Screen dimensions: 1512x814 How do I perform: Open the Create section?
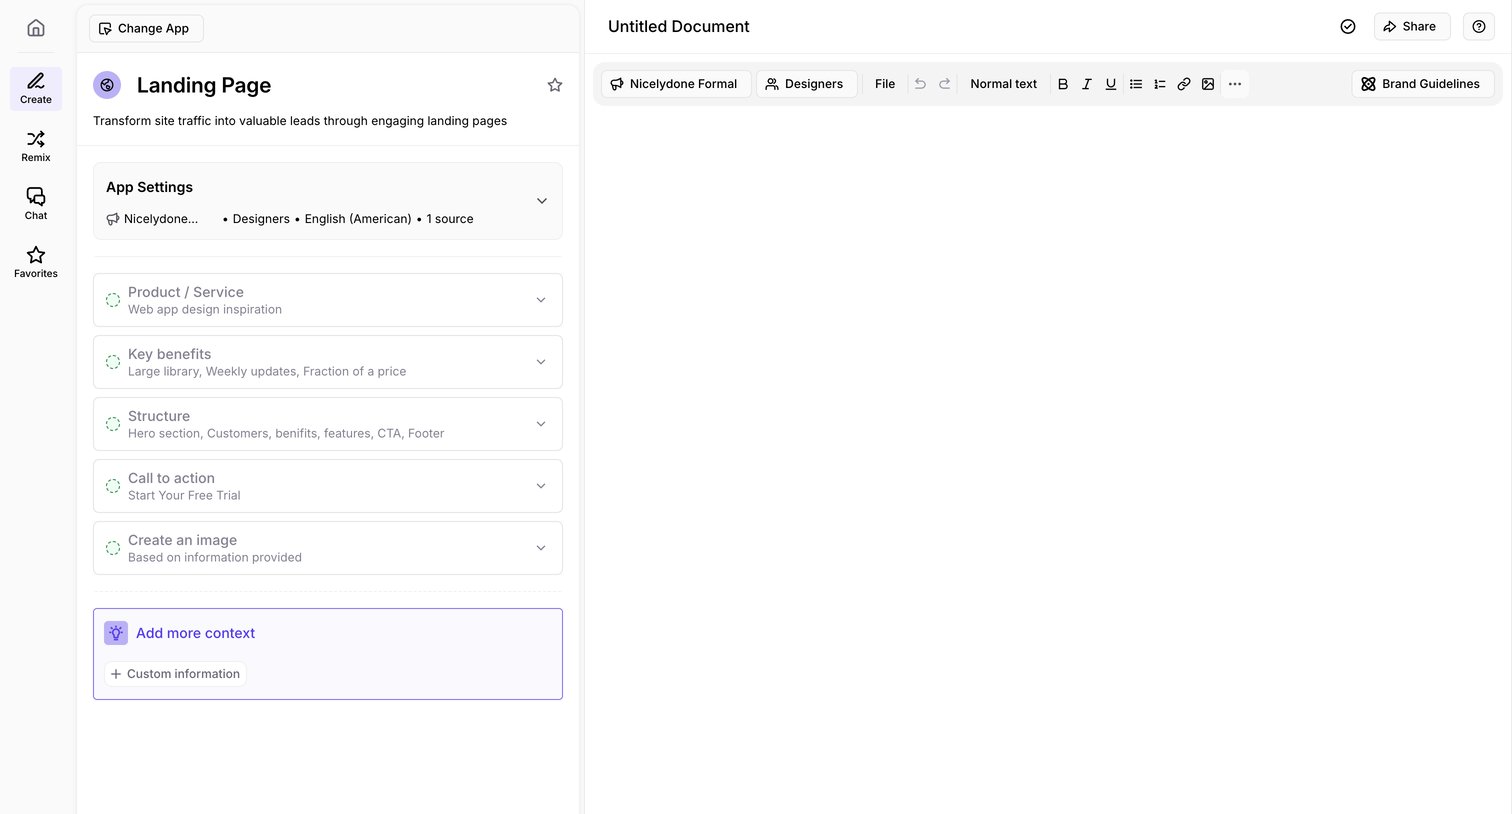(36, 89)
